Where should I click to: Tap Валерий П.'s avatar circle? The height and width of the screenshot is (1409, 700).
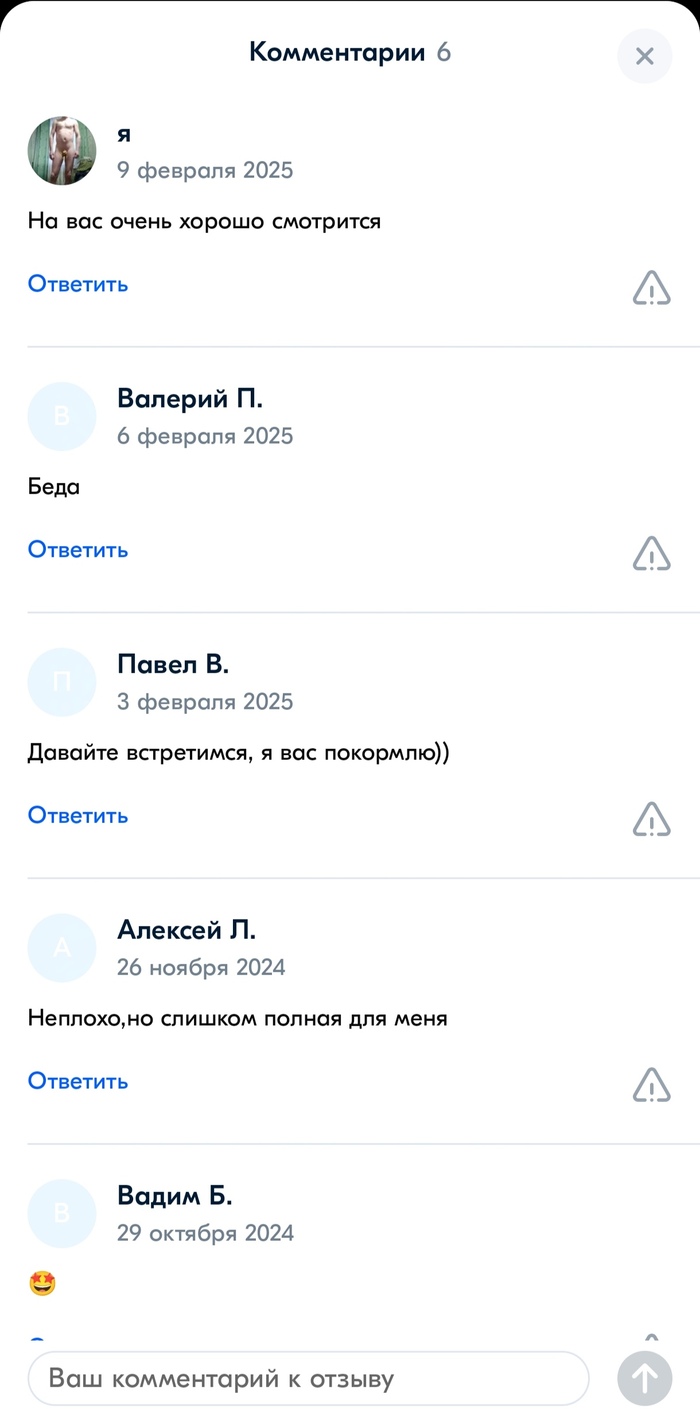pyautogui.click(x=62, y=416)
